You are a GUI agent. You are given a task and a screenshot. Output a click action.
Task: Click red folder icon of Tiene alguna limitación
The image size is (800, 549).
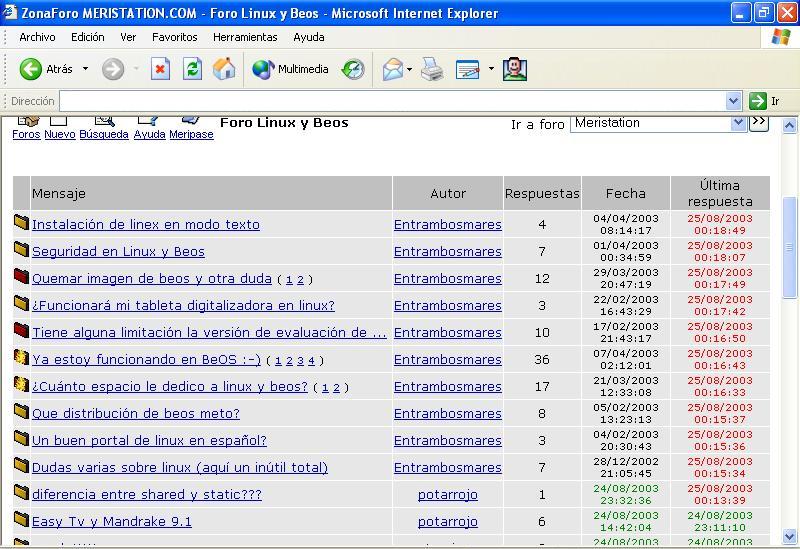[21, 331]
